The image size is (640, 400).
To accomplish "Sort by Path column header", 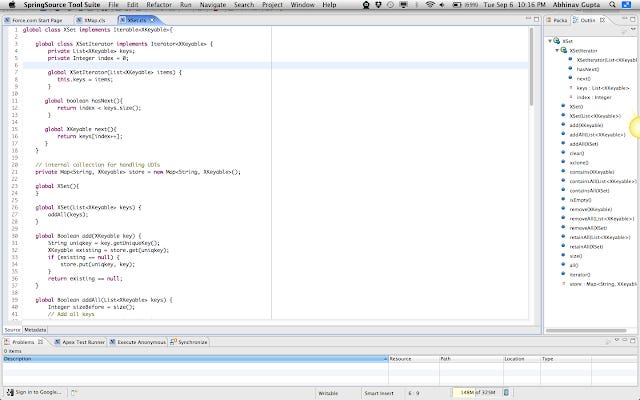I will point(471,359).
